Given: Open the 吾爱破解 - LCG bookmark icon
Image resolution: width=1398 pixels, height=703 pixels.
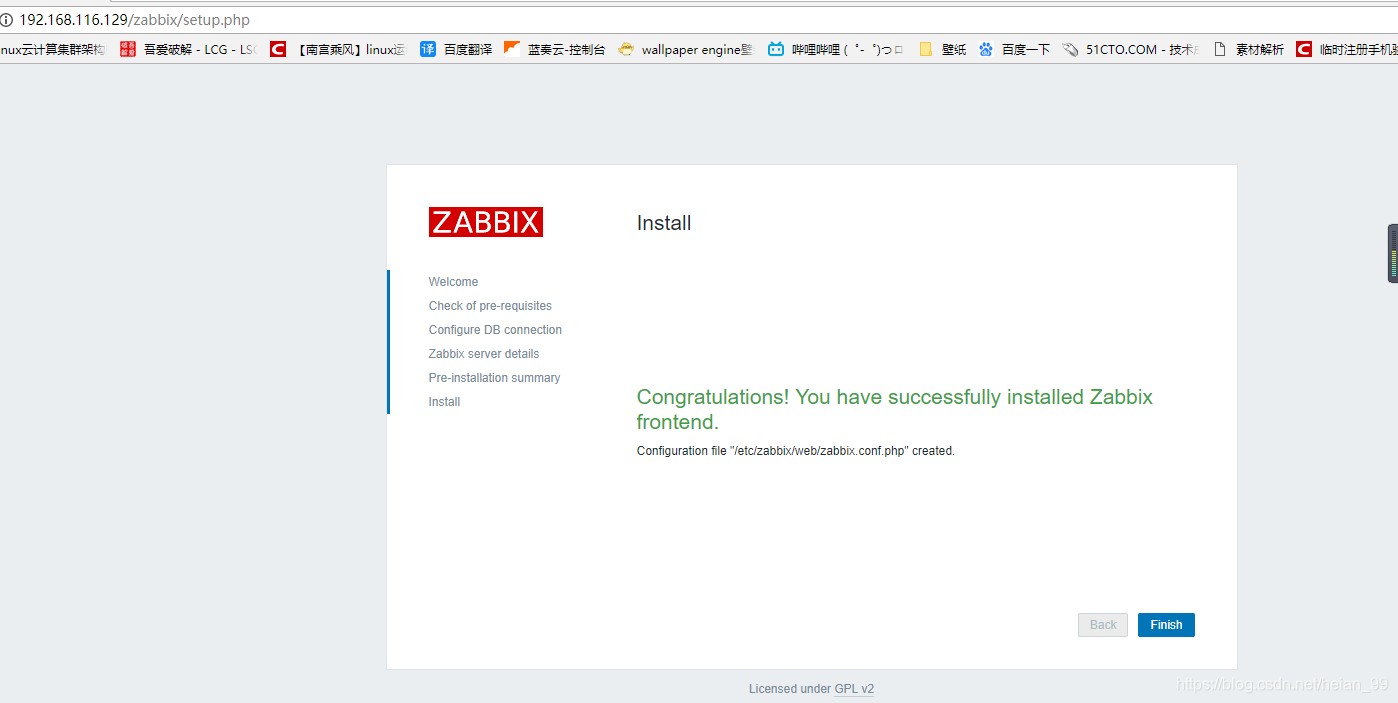Looking at the screenshot, I should pyautogui.click(x=127, y=49).
